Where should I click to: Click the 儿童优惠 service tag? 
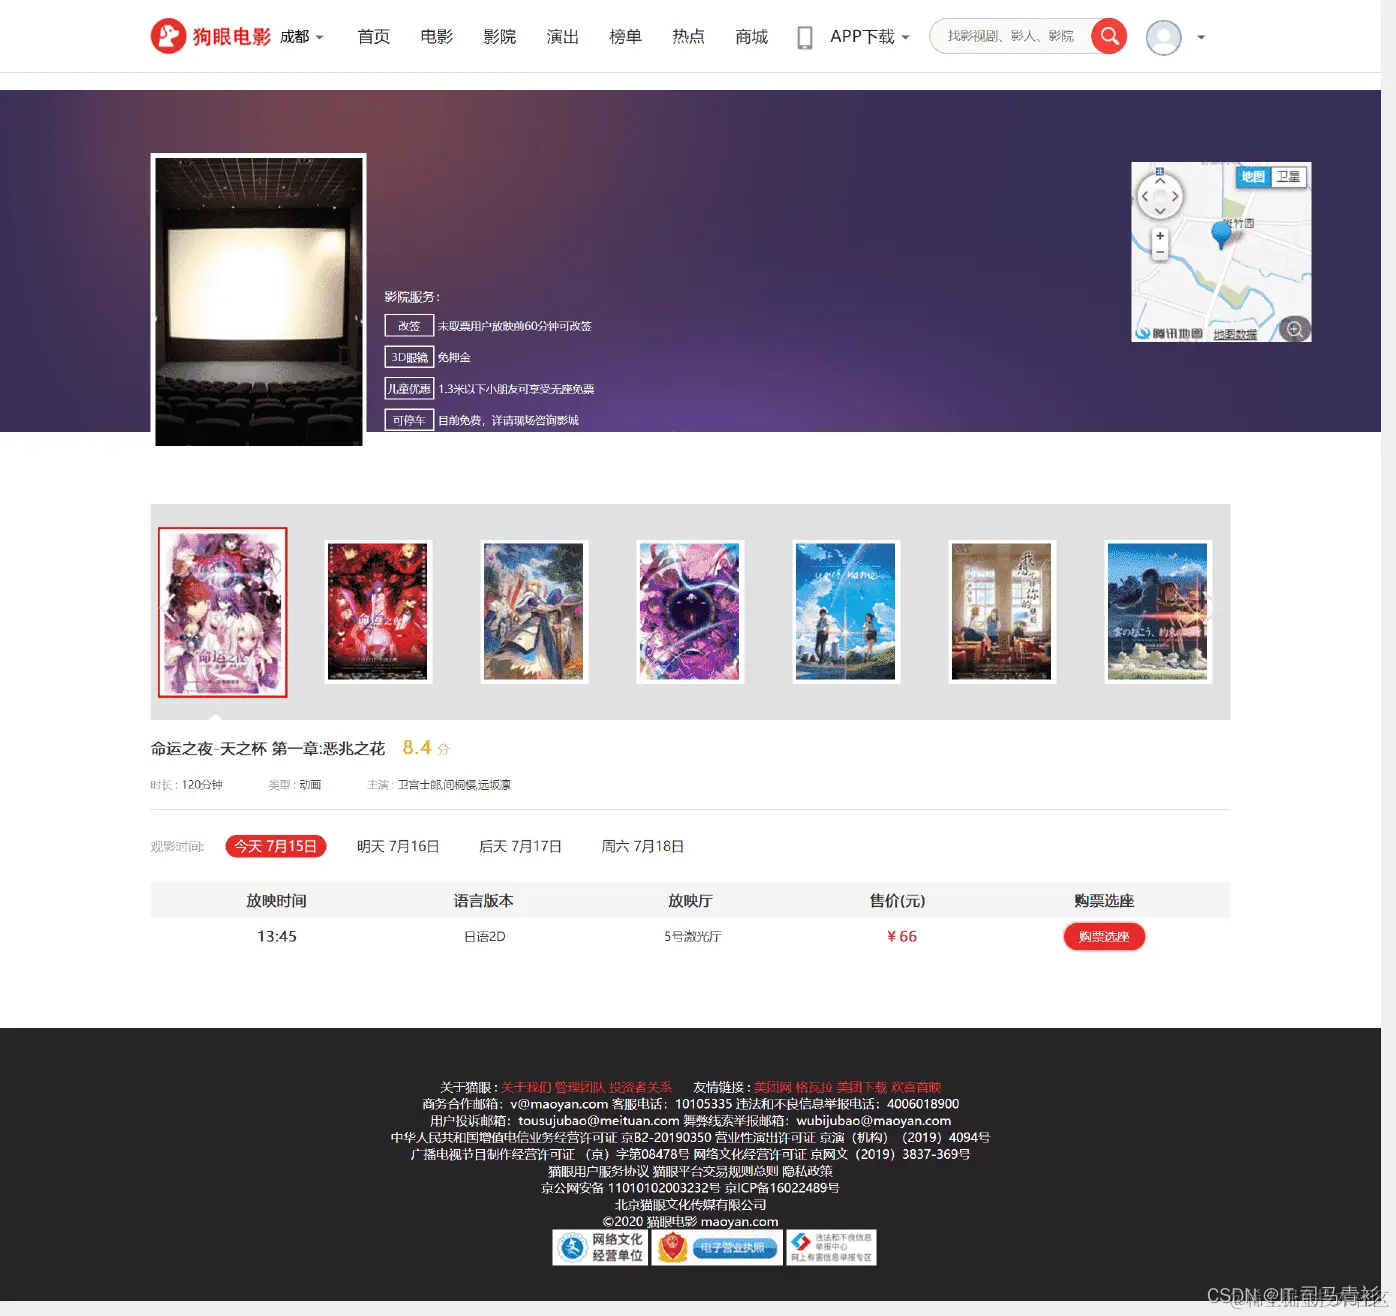[409, 389]
